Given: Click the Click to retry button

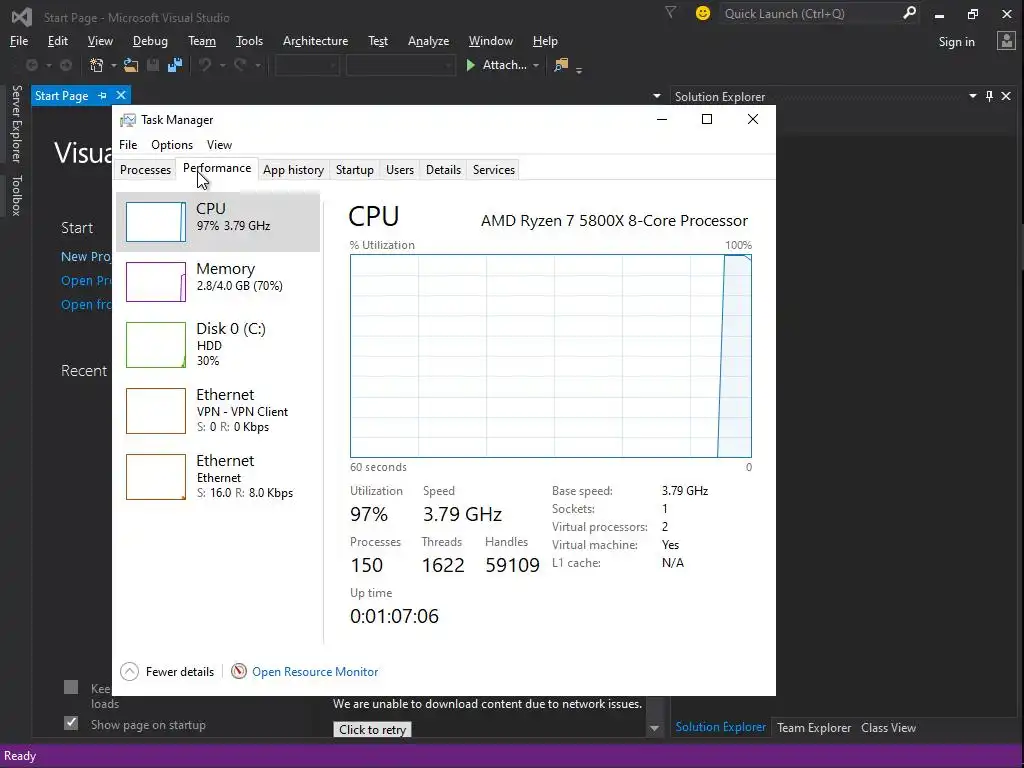Looking at the screenshot, I should point(372,729).
